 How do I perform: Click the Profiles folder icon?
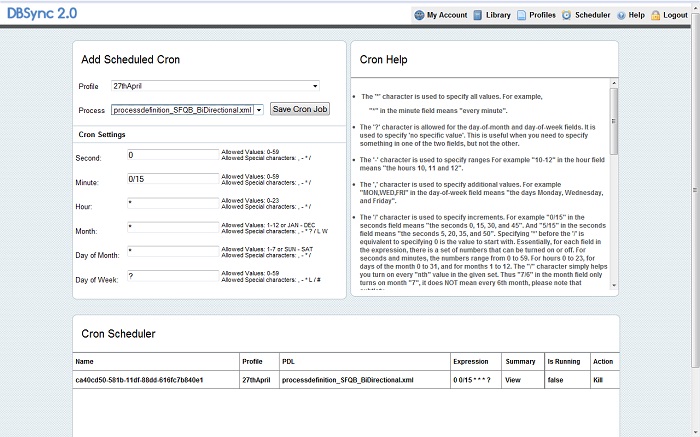pyautogui.click(x=520, y=15)
